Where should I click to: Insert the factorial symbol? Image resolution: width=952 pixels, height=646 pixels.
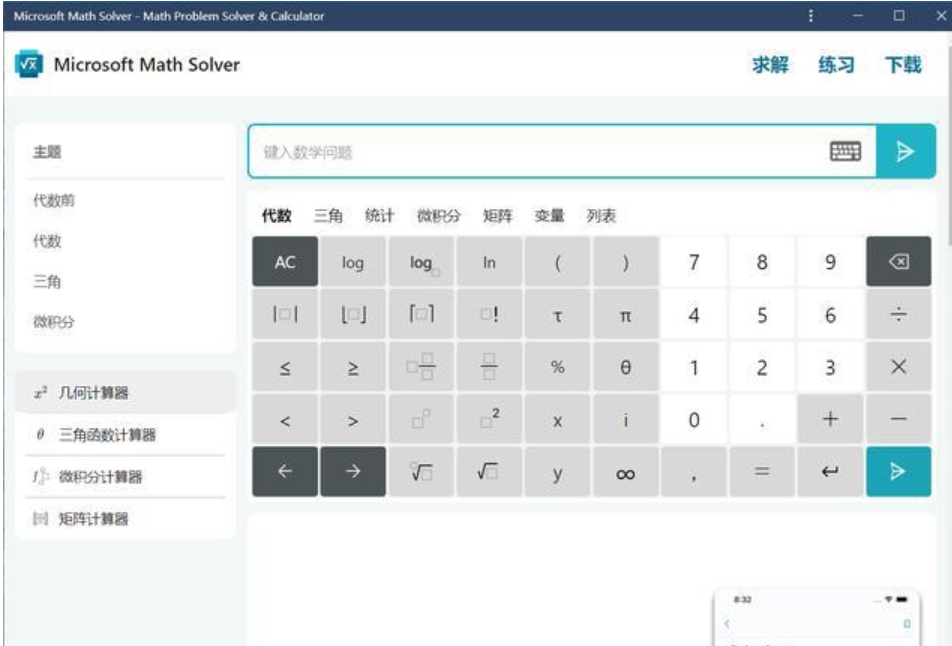click(x=489, y=314)
